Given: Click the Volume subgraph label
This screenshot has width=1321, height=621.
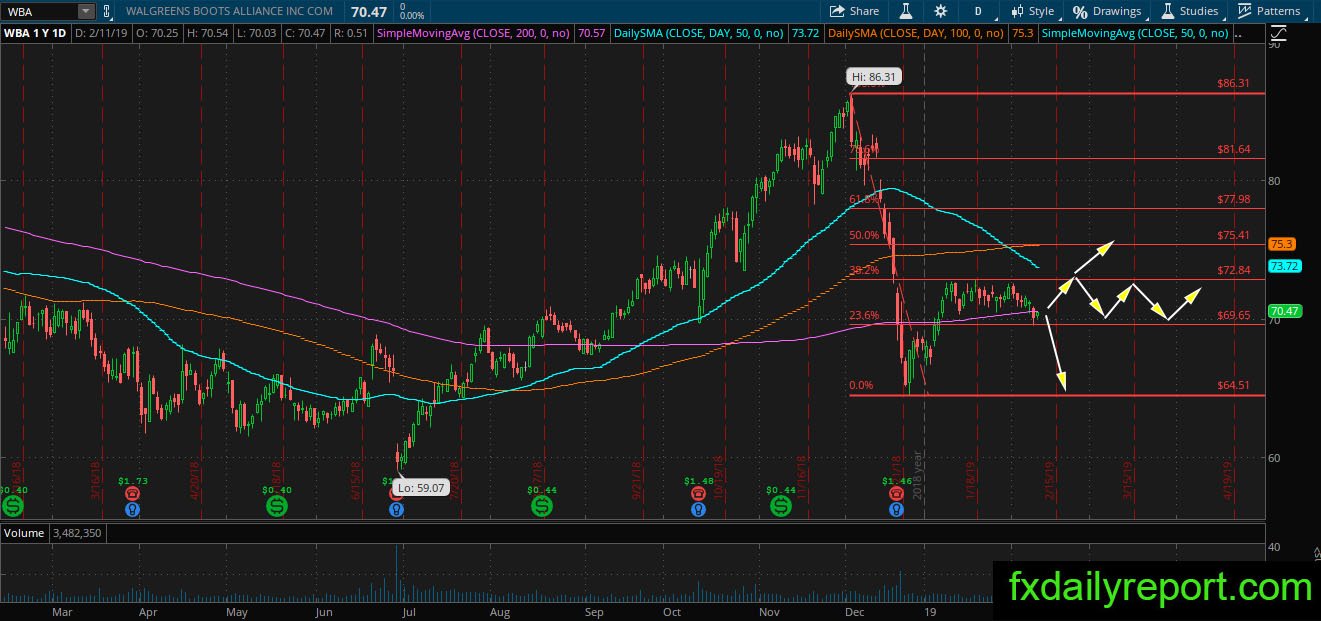Looking at the screenshot, I should pos(23,533).
